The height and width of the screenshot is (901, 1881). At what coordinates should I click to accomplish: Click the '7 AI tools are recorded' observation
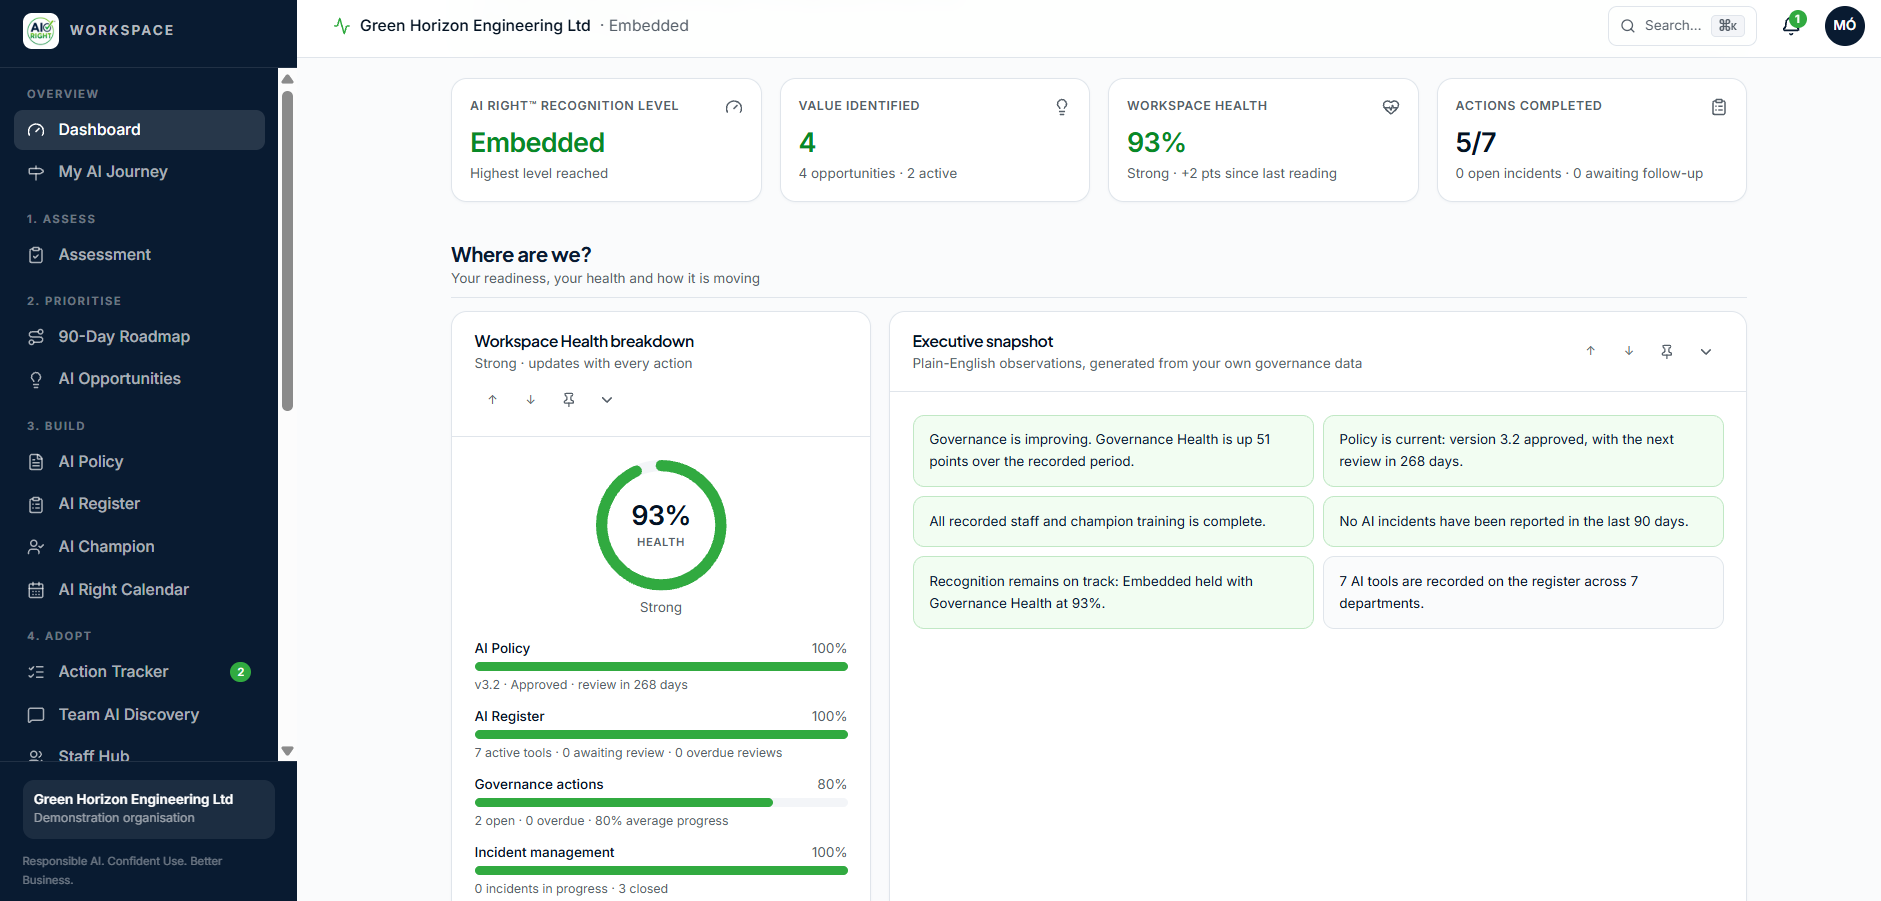(1523, 593)
